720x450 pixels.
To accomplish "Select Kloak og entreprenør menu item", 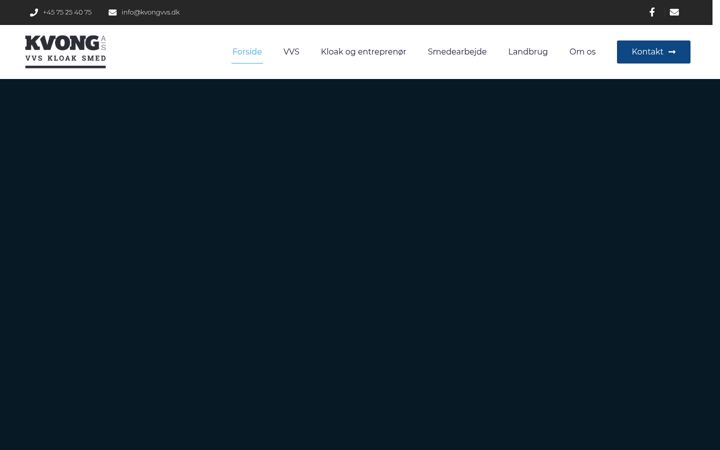I will pyautogui.click(x=363, y=52).
